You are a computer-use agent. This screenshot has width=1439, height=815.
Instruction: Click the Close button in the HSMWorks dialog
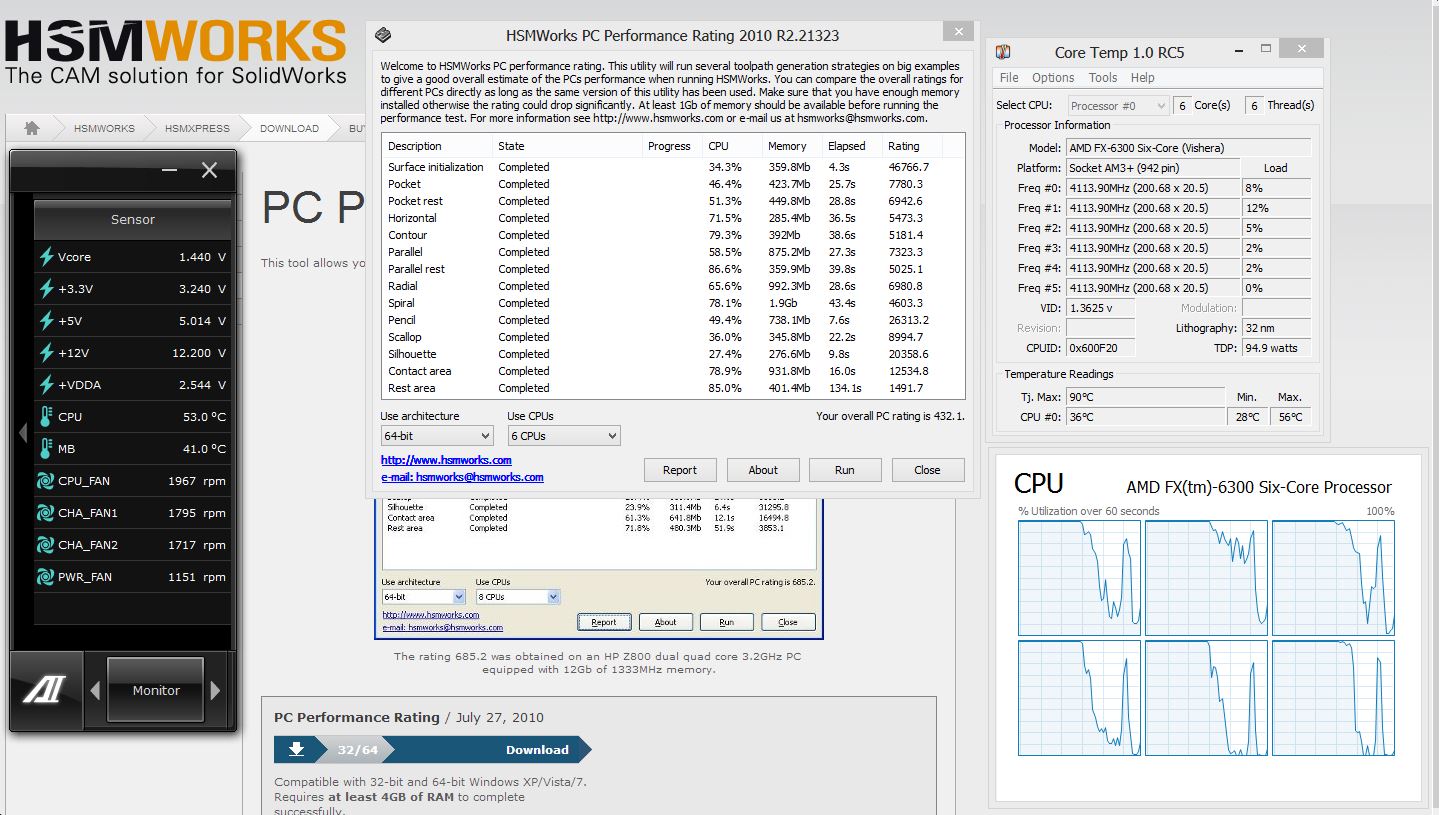click(x=927, y=470)
